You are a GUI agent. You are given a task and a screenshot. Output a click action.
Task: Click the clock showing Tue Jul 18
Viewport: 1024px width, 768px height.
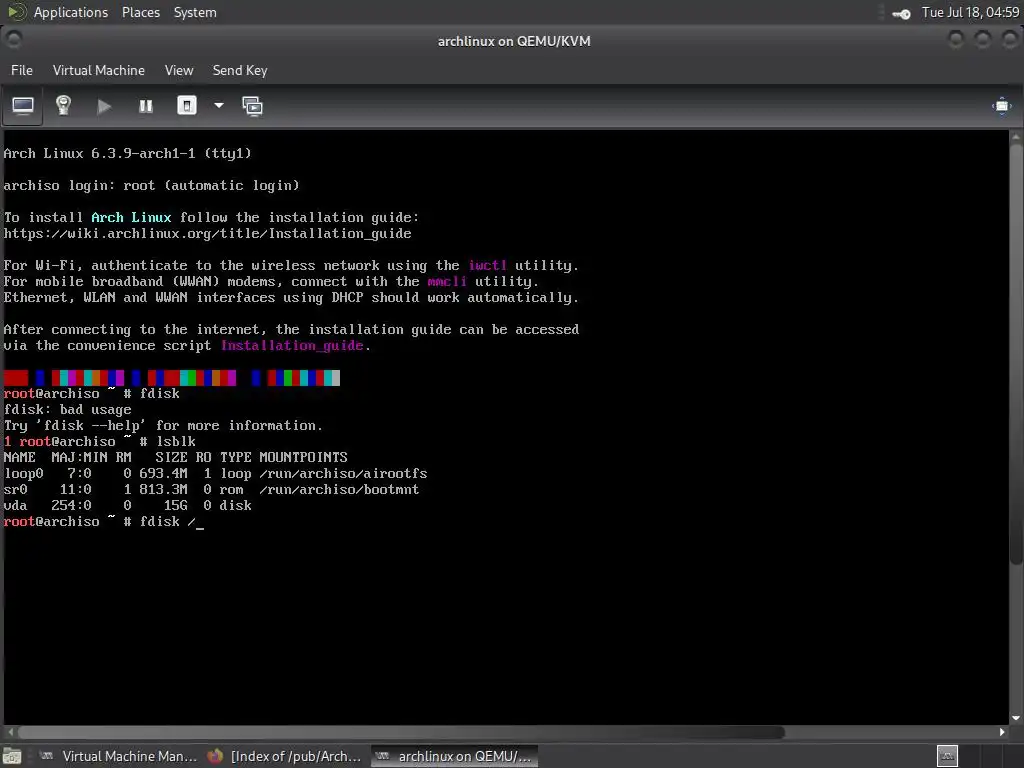[970, 12]
